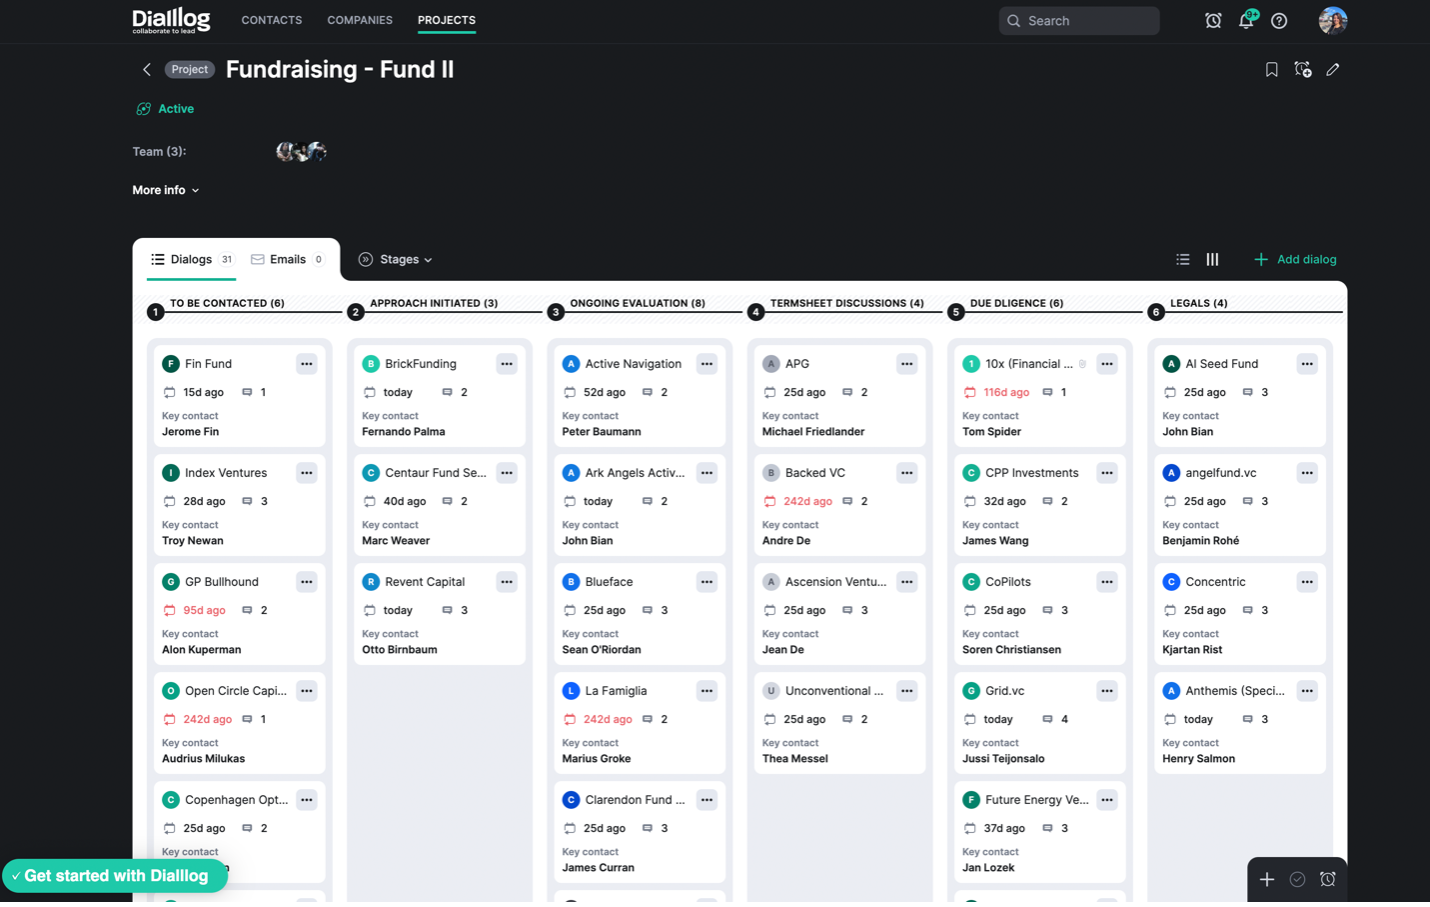Click the Search input field
1430x907 pixels.
coord(1079,20)
